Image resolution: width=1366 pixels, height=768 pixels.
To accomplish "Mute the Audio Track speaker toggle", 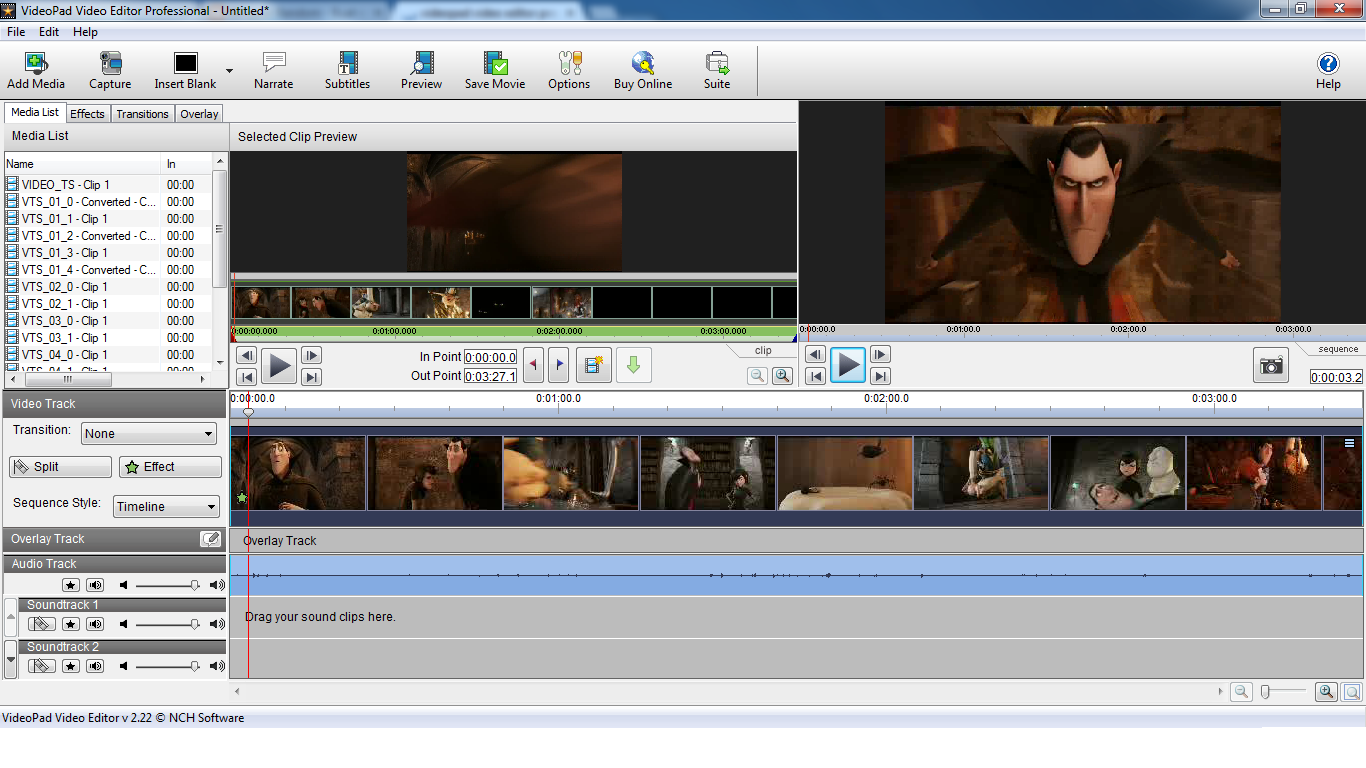I will [x=95, y=585].
